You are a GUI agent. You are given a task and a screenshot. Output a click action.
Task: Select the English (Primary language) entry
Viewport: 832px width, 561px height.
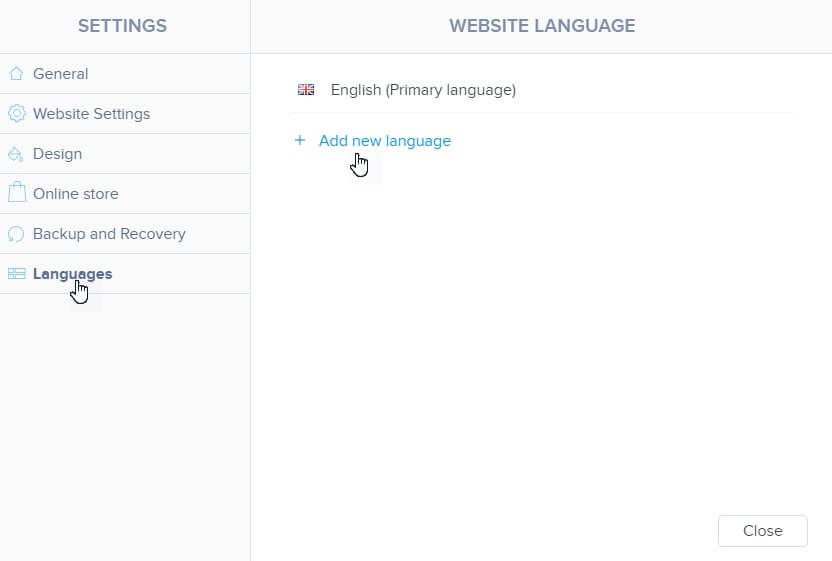[x=423, y=90]
